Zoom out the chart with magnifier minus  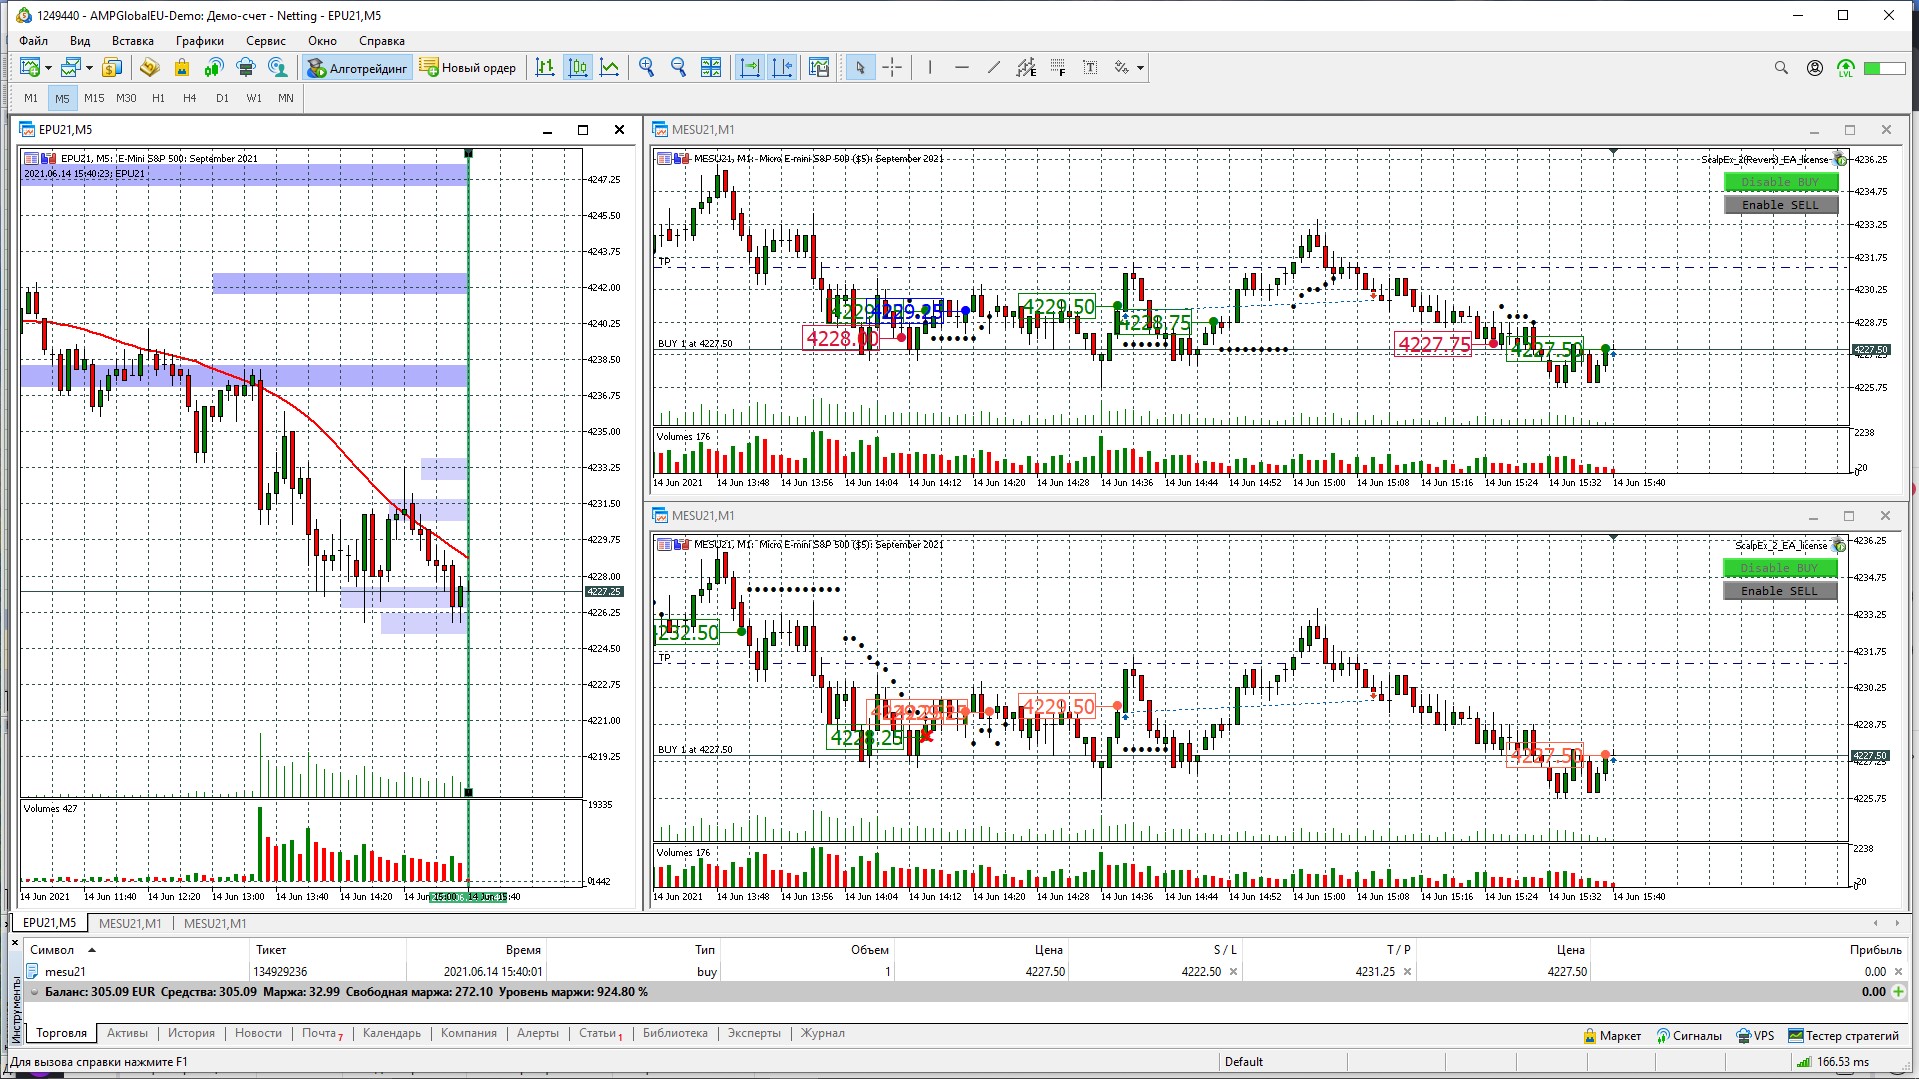click(x=679, y=68)
